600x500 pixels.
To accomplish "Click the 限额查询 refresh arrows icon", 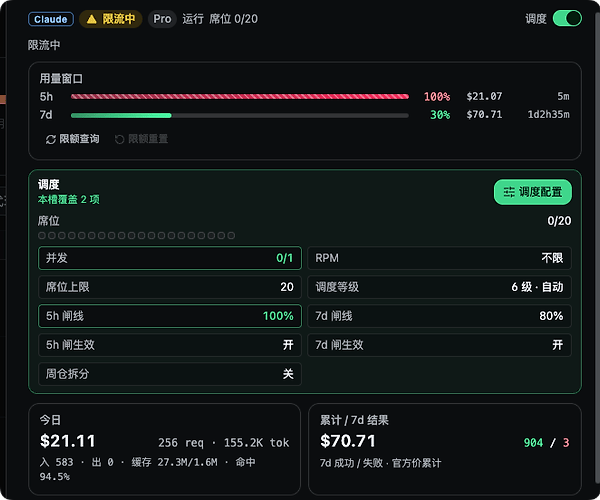I will point(51,139).
